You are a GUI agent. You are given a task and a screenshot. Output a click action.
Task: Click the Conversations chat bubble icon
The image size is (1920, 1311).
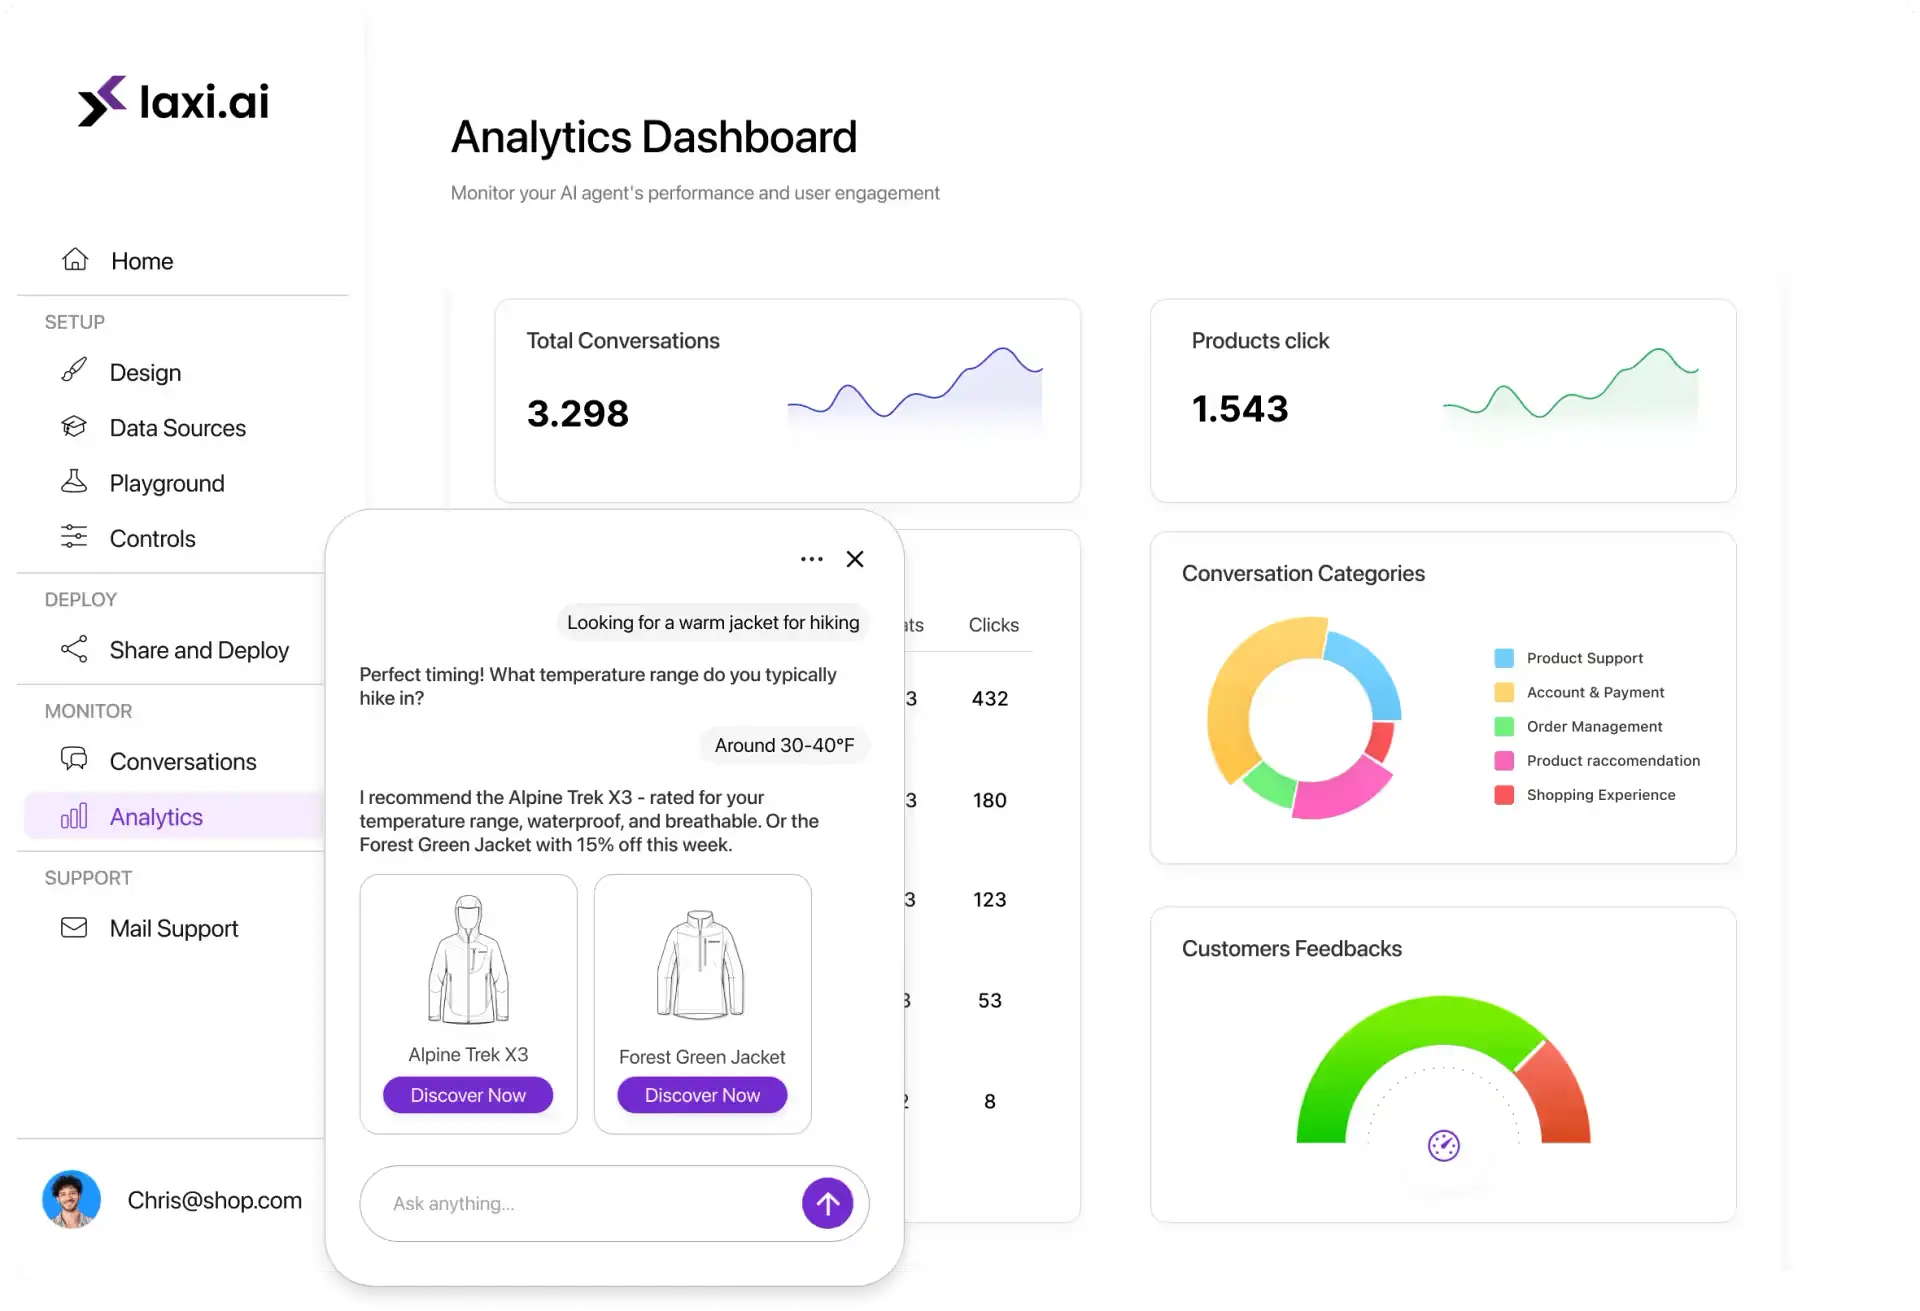[x=74, y=759]
